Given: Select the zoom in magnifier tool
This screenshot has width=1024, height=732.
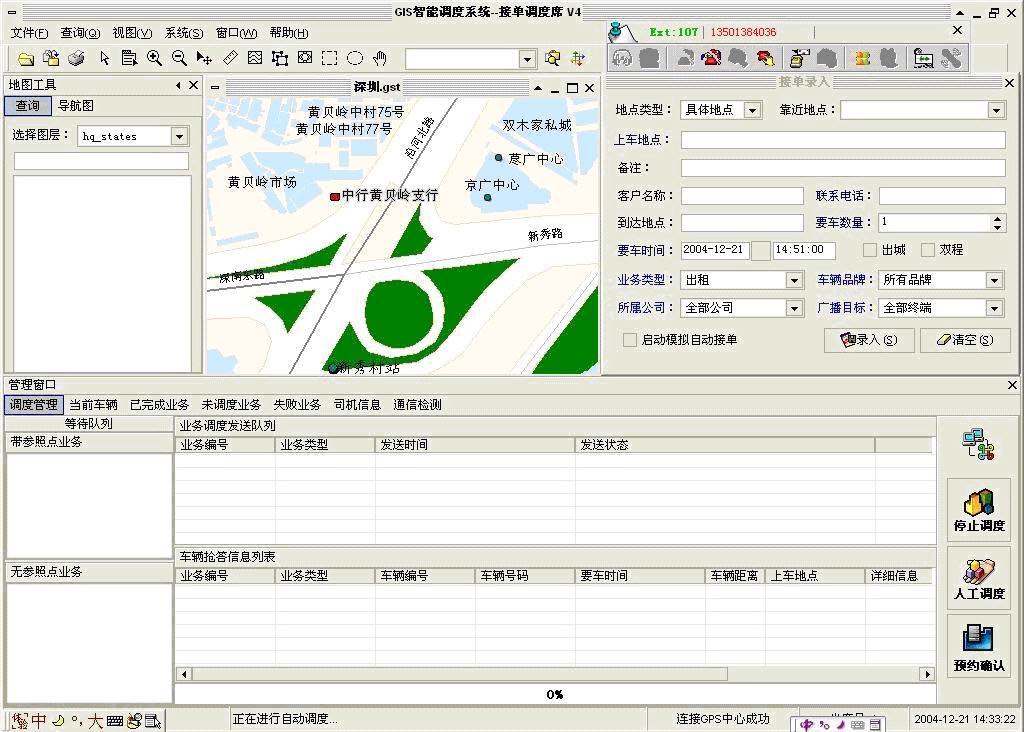Looking at the screenshot, I should coord(154,59).
